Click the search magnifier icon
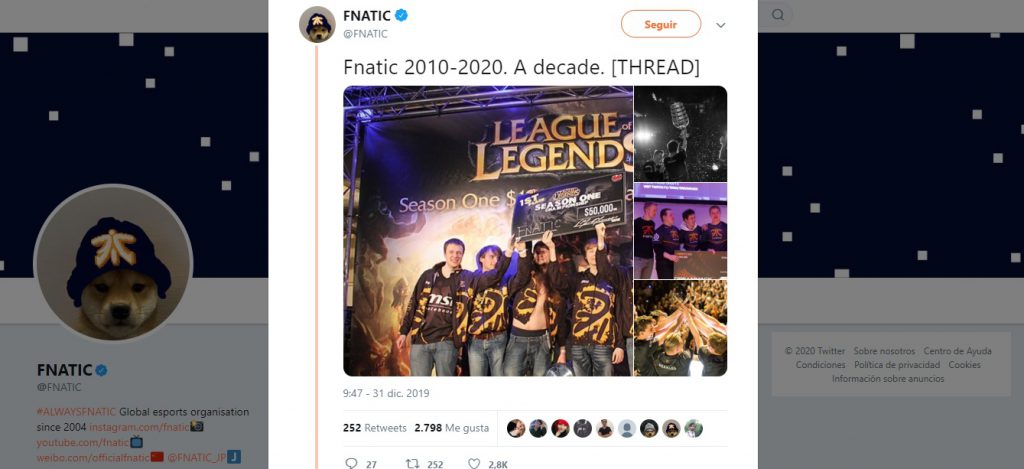1024x469 pixels. tap(777, 14)
